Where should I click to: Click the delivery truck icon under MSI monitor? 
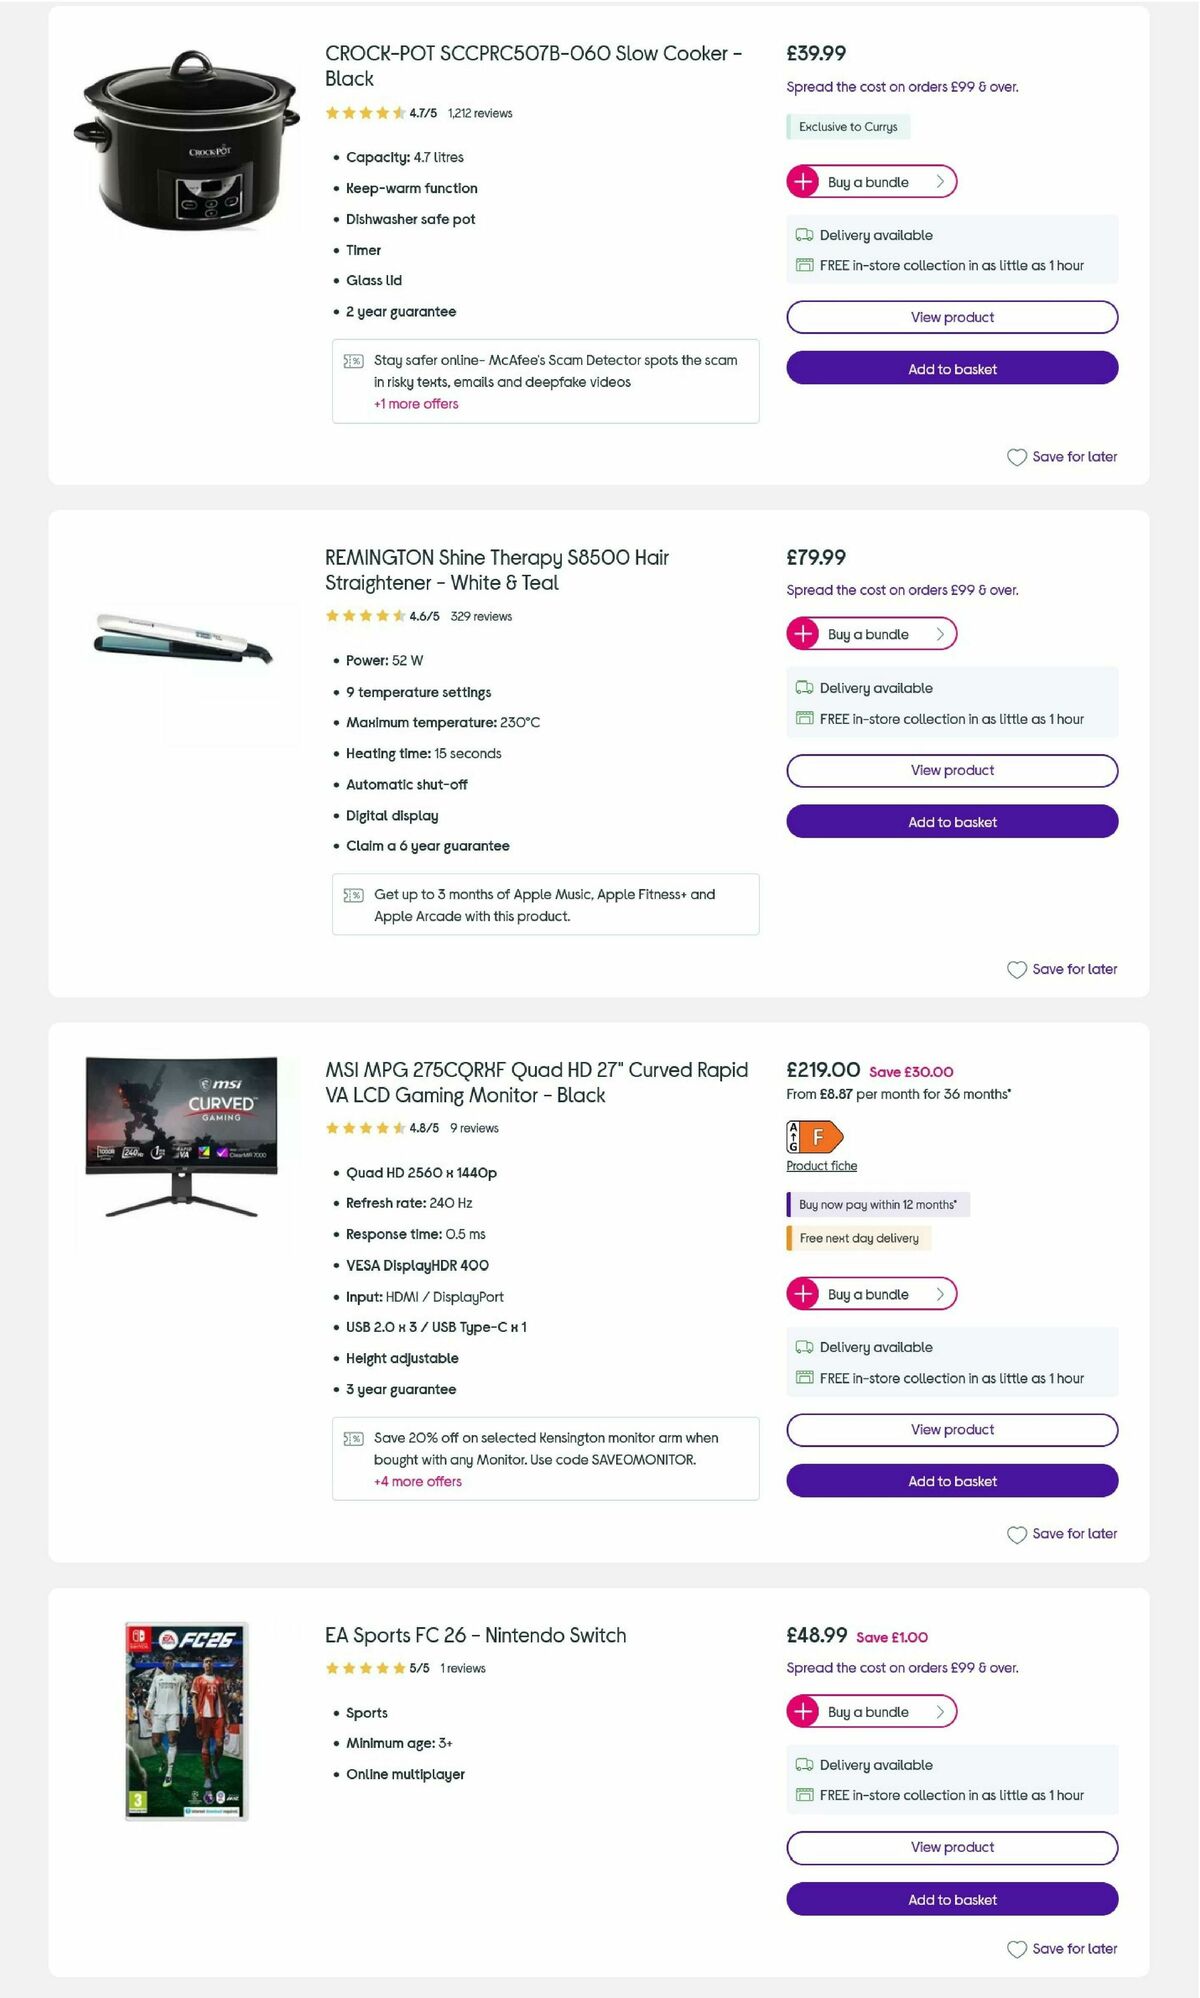[x=803, y=1347]
